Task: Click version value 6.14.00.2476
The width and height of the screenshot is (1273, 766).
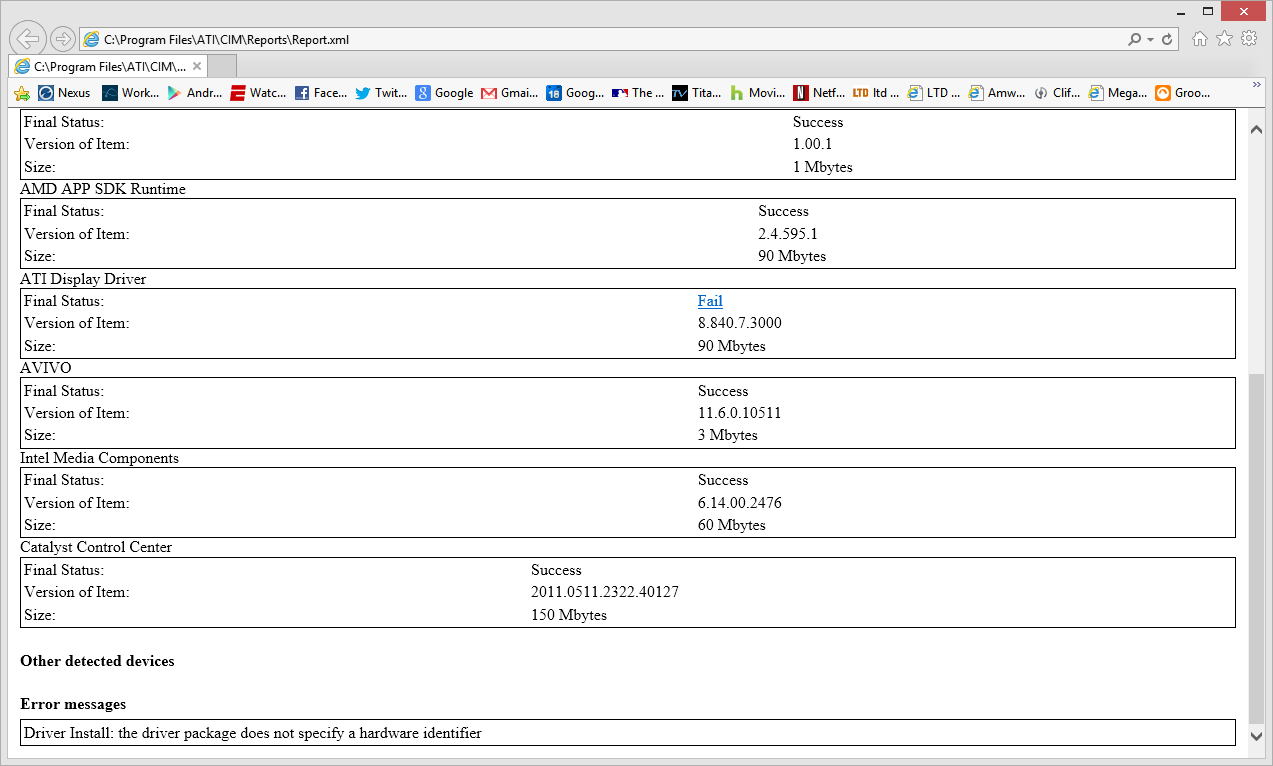Action: [740, 503]
